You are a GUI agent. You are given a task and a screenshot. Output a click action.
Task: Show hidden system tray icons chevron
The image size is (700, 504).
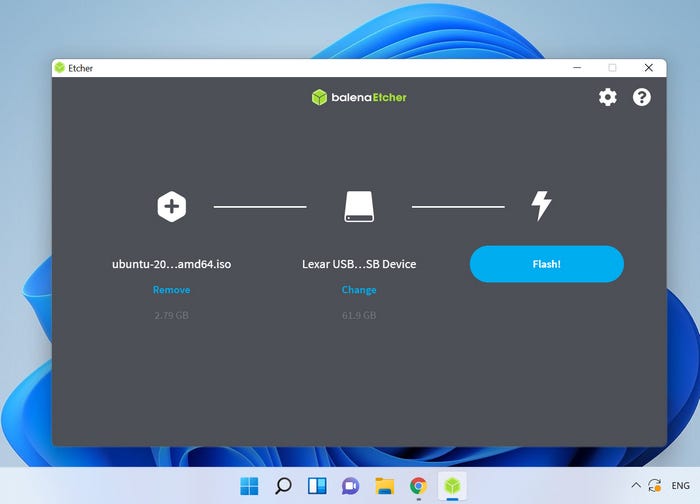coord(636,485)
